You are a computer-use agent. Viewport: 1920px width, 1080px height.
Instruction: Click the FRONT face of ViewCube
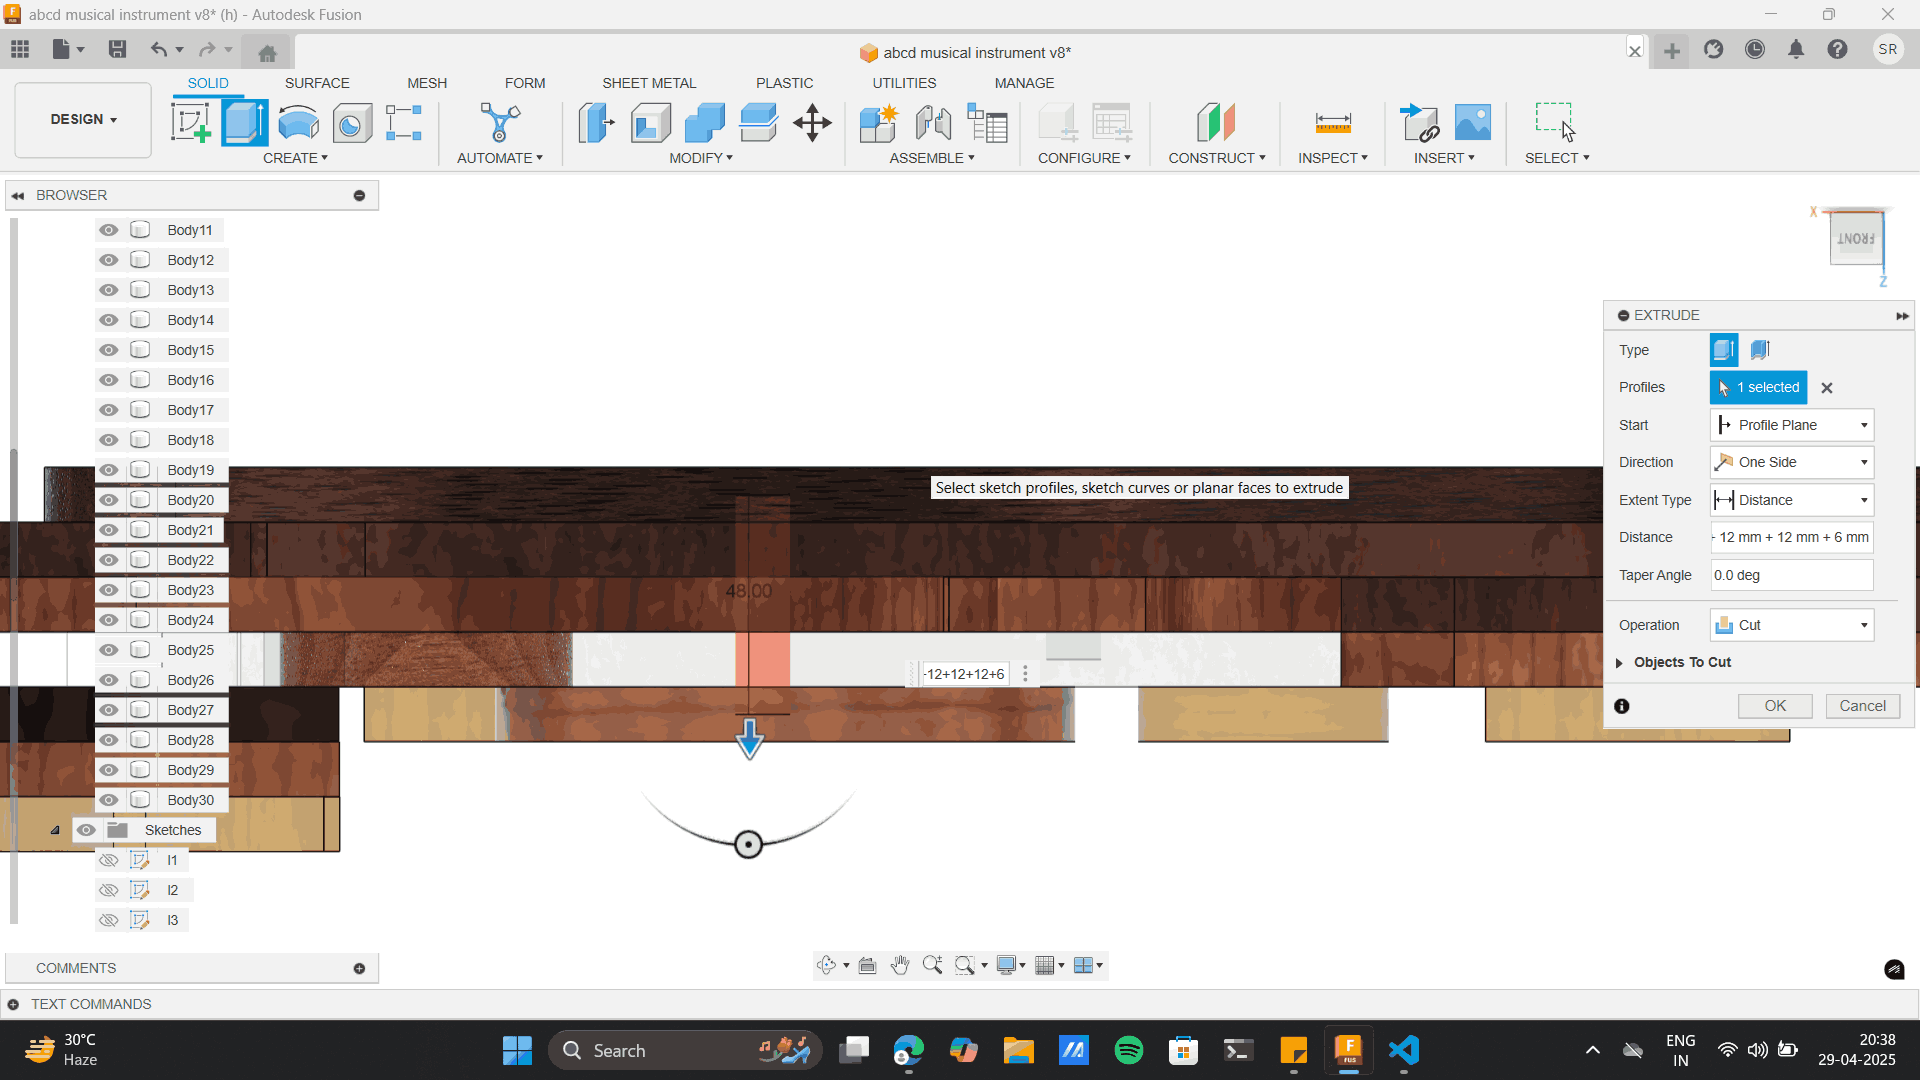(x=1855, y=239)
